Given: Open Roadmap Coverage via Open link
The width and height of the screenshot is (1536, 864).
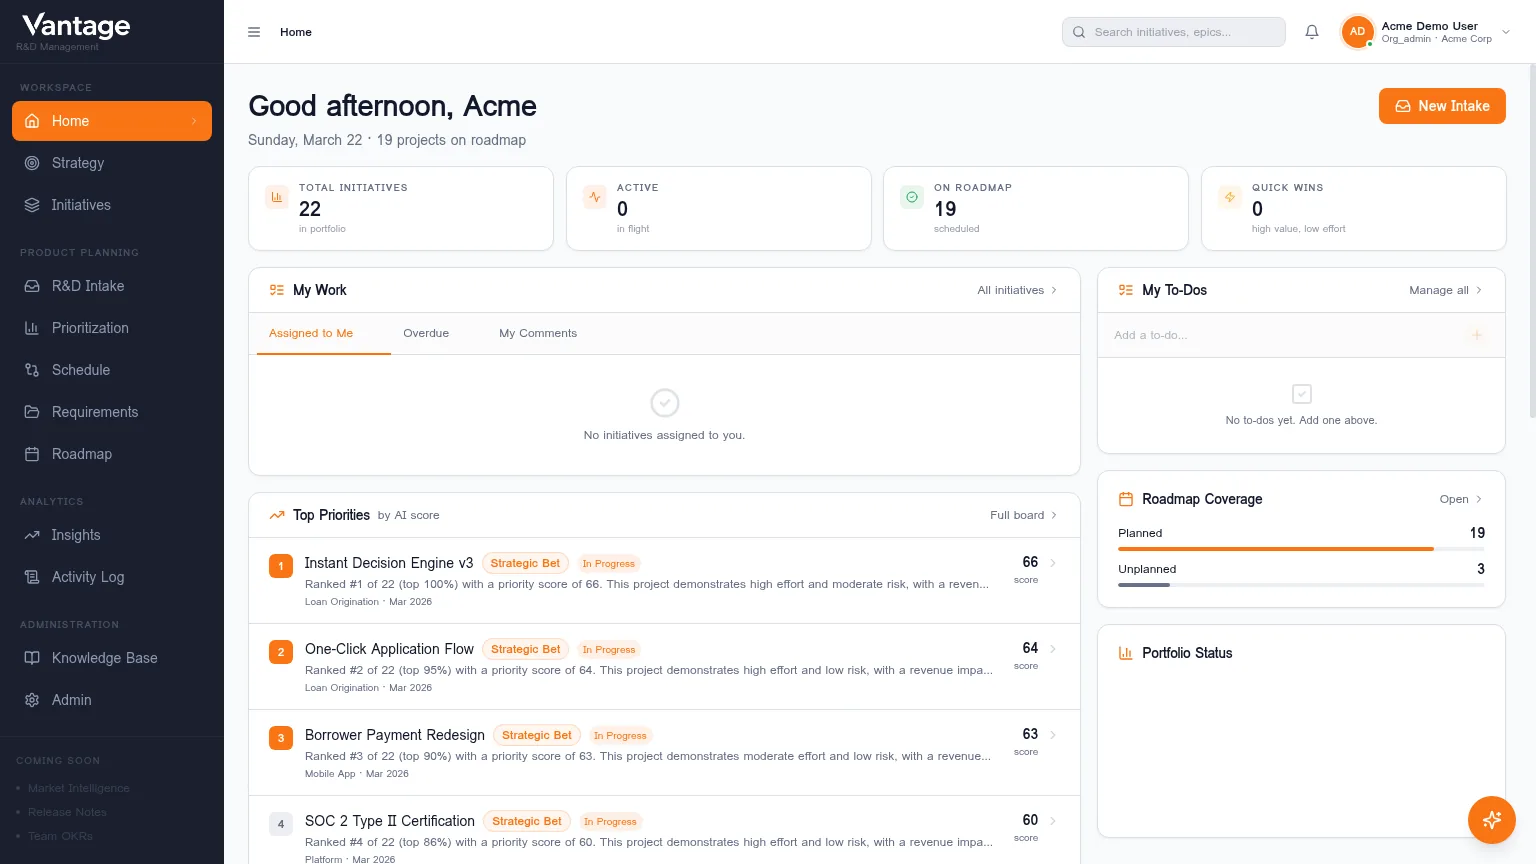Looking at the screenshot, I should (1461, 499).
